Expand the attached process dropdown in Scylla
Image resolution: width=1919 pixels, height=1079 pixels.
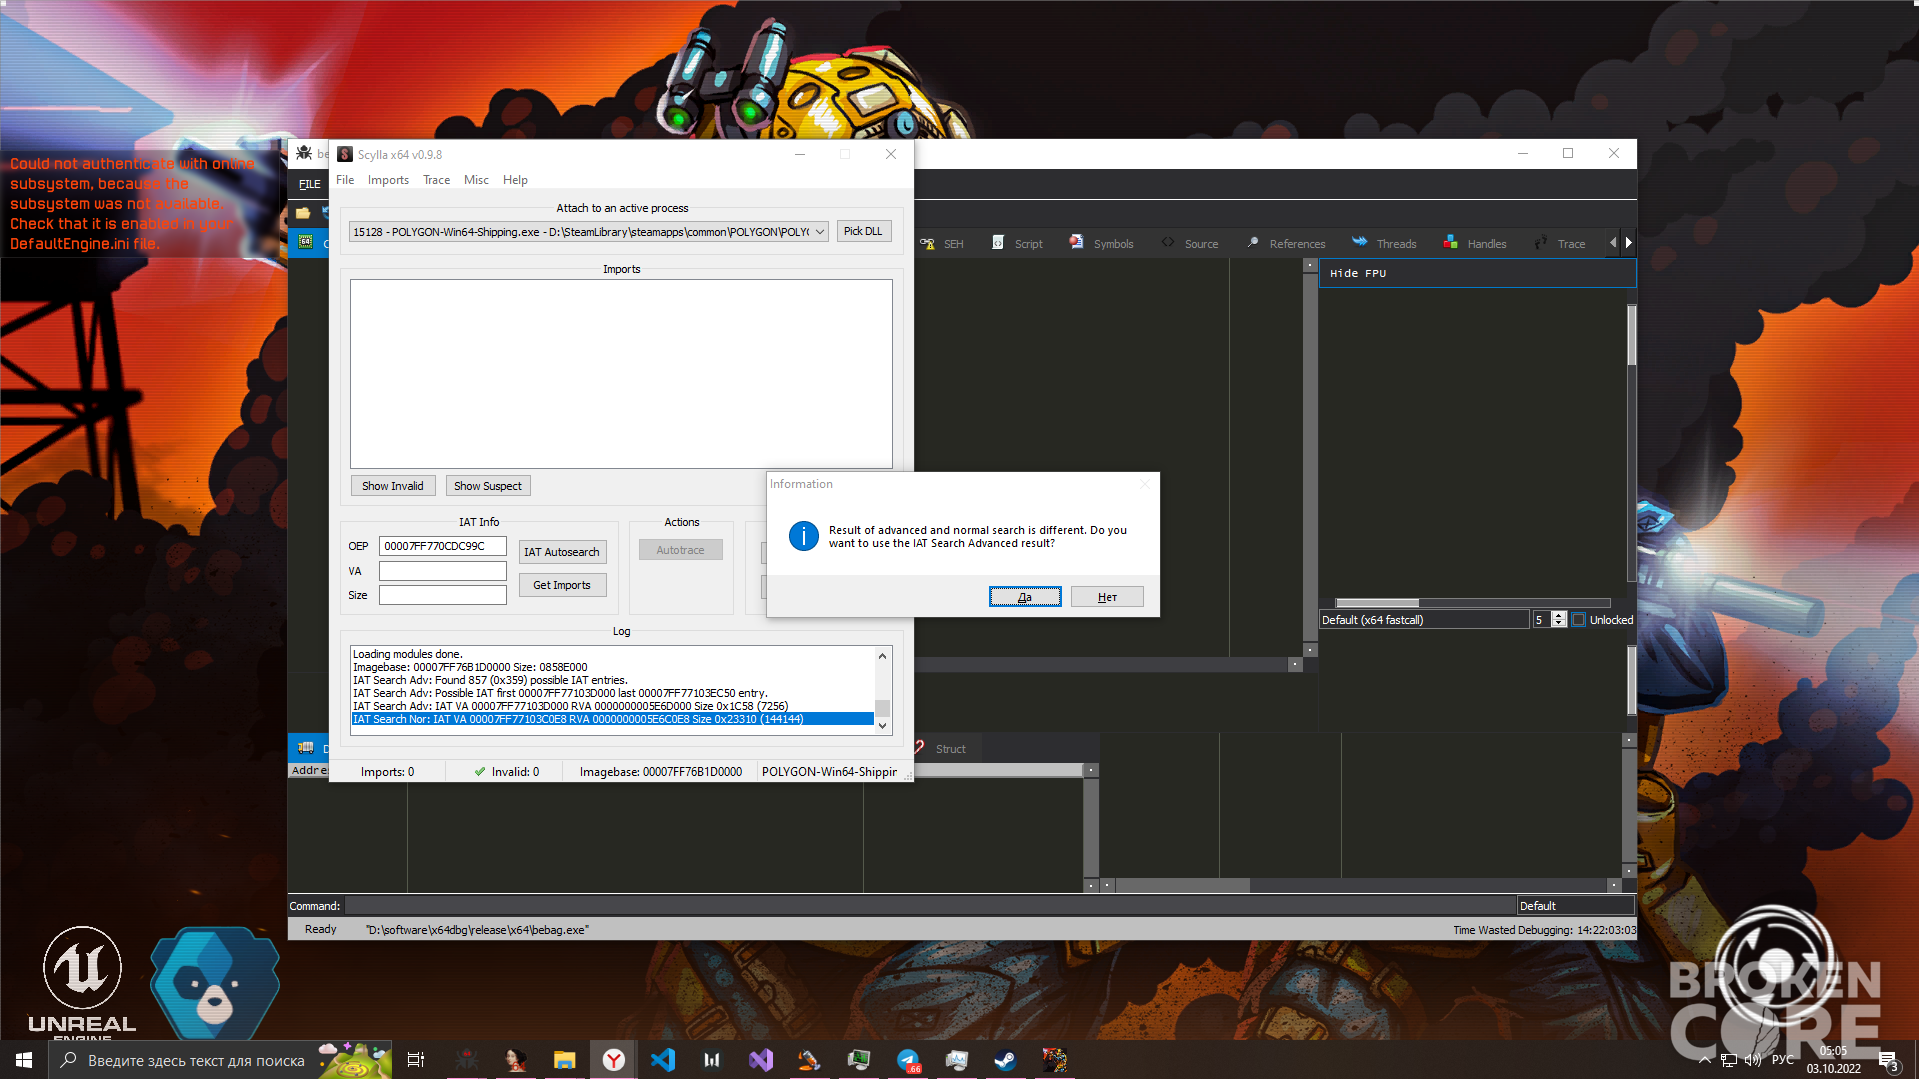pyautogui.click(x=819, y=232)
